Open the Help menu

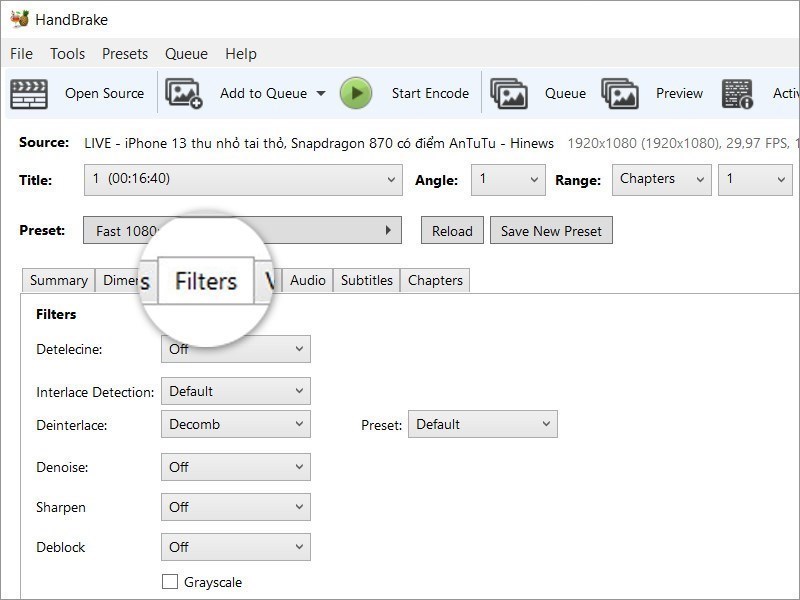coord(241,54)
